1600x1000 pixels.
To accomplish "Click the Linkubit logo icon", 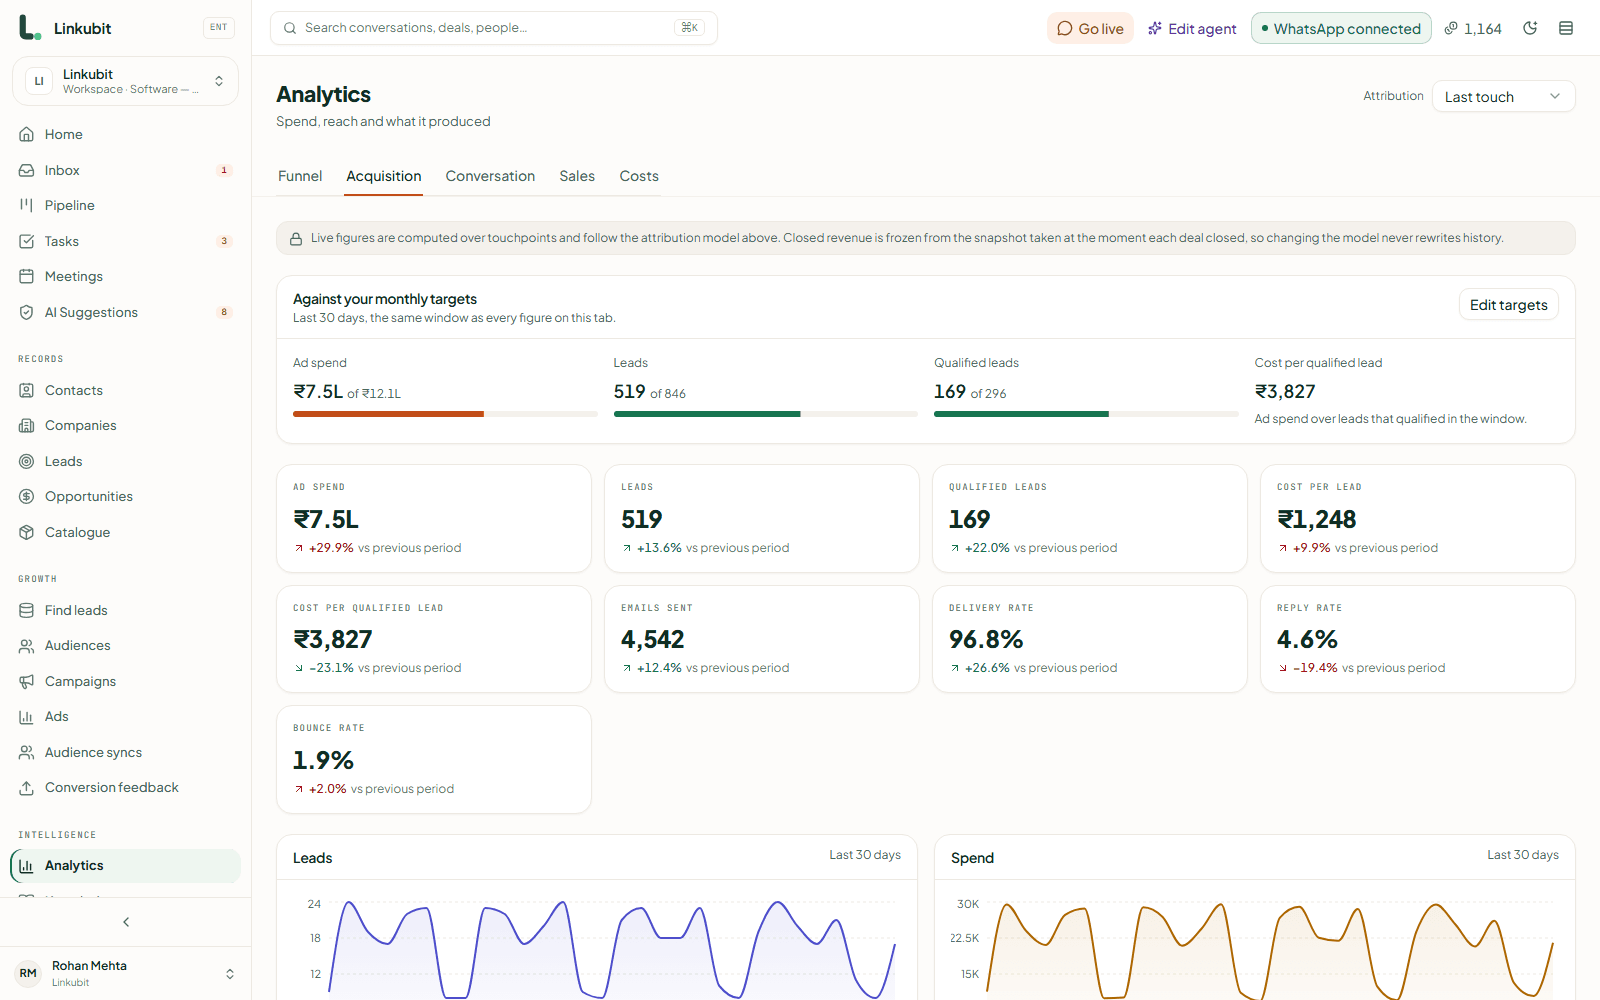I will [x=30, y=28].
